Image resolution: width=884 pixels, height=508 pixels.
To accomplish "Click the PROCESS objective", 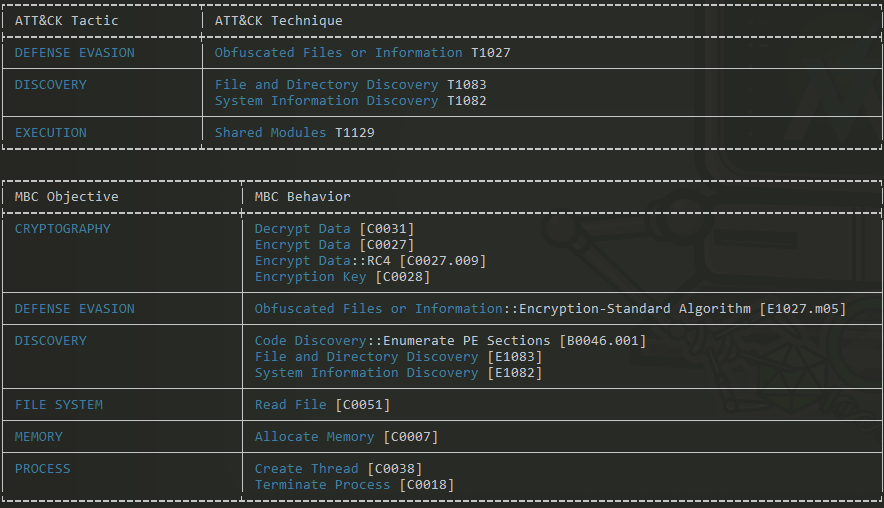I will pos(42,469).
